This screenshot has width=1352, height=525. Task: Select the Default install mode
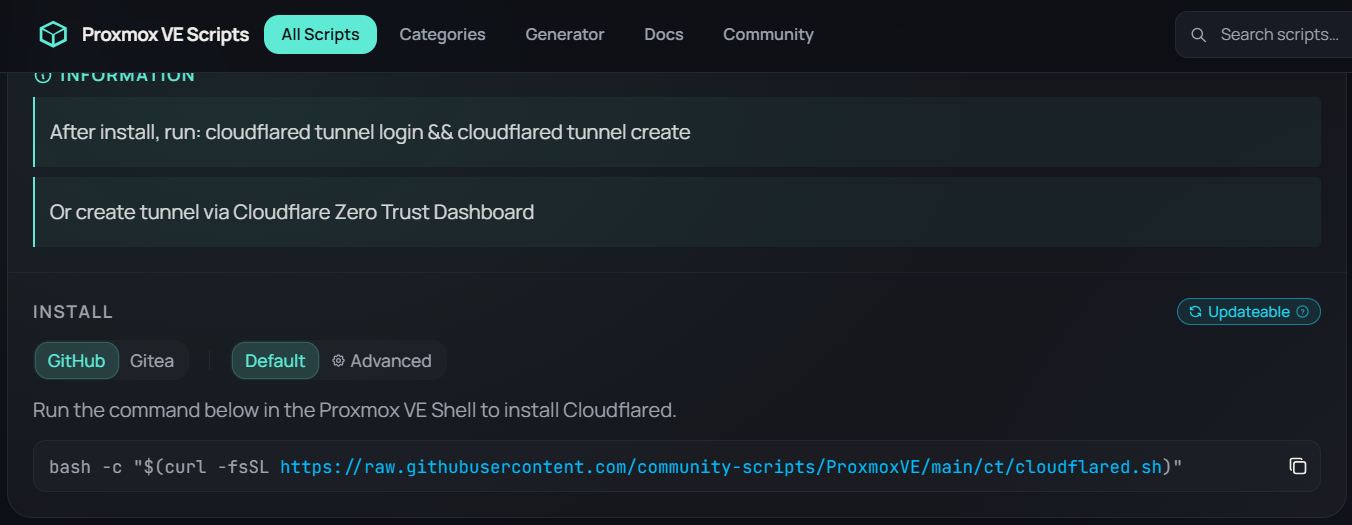(275, 361)
